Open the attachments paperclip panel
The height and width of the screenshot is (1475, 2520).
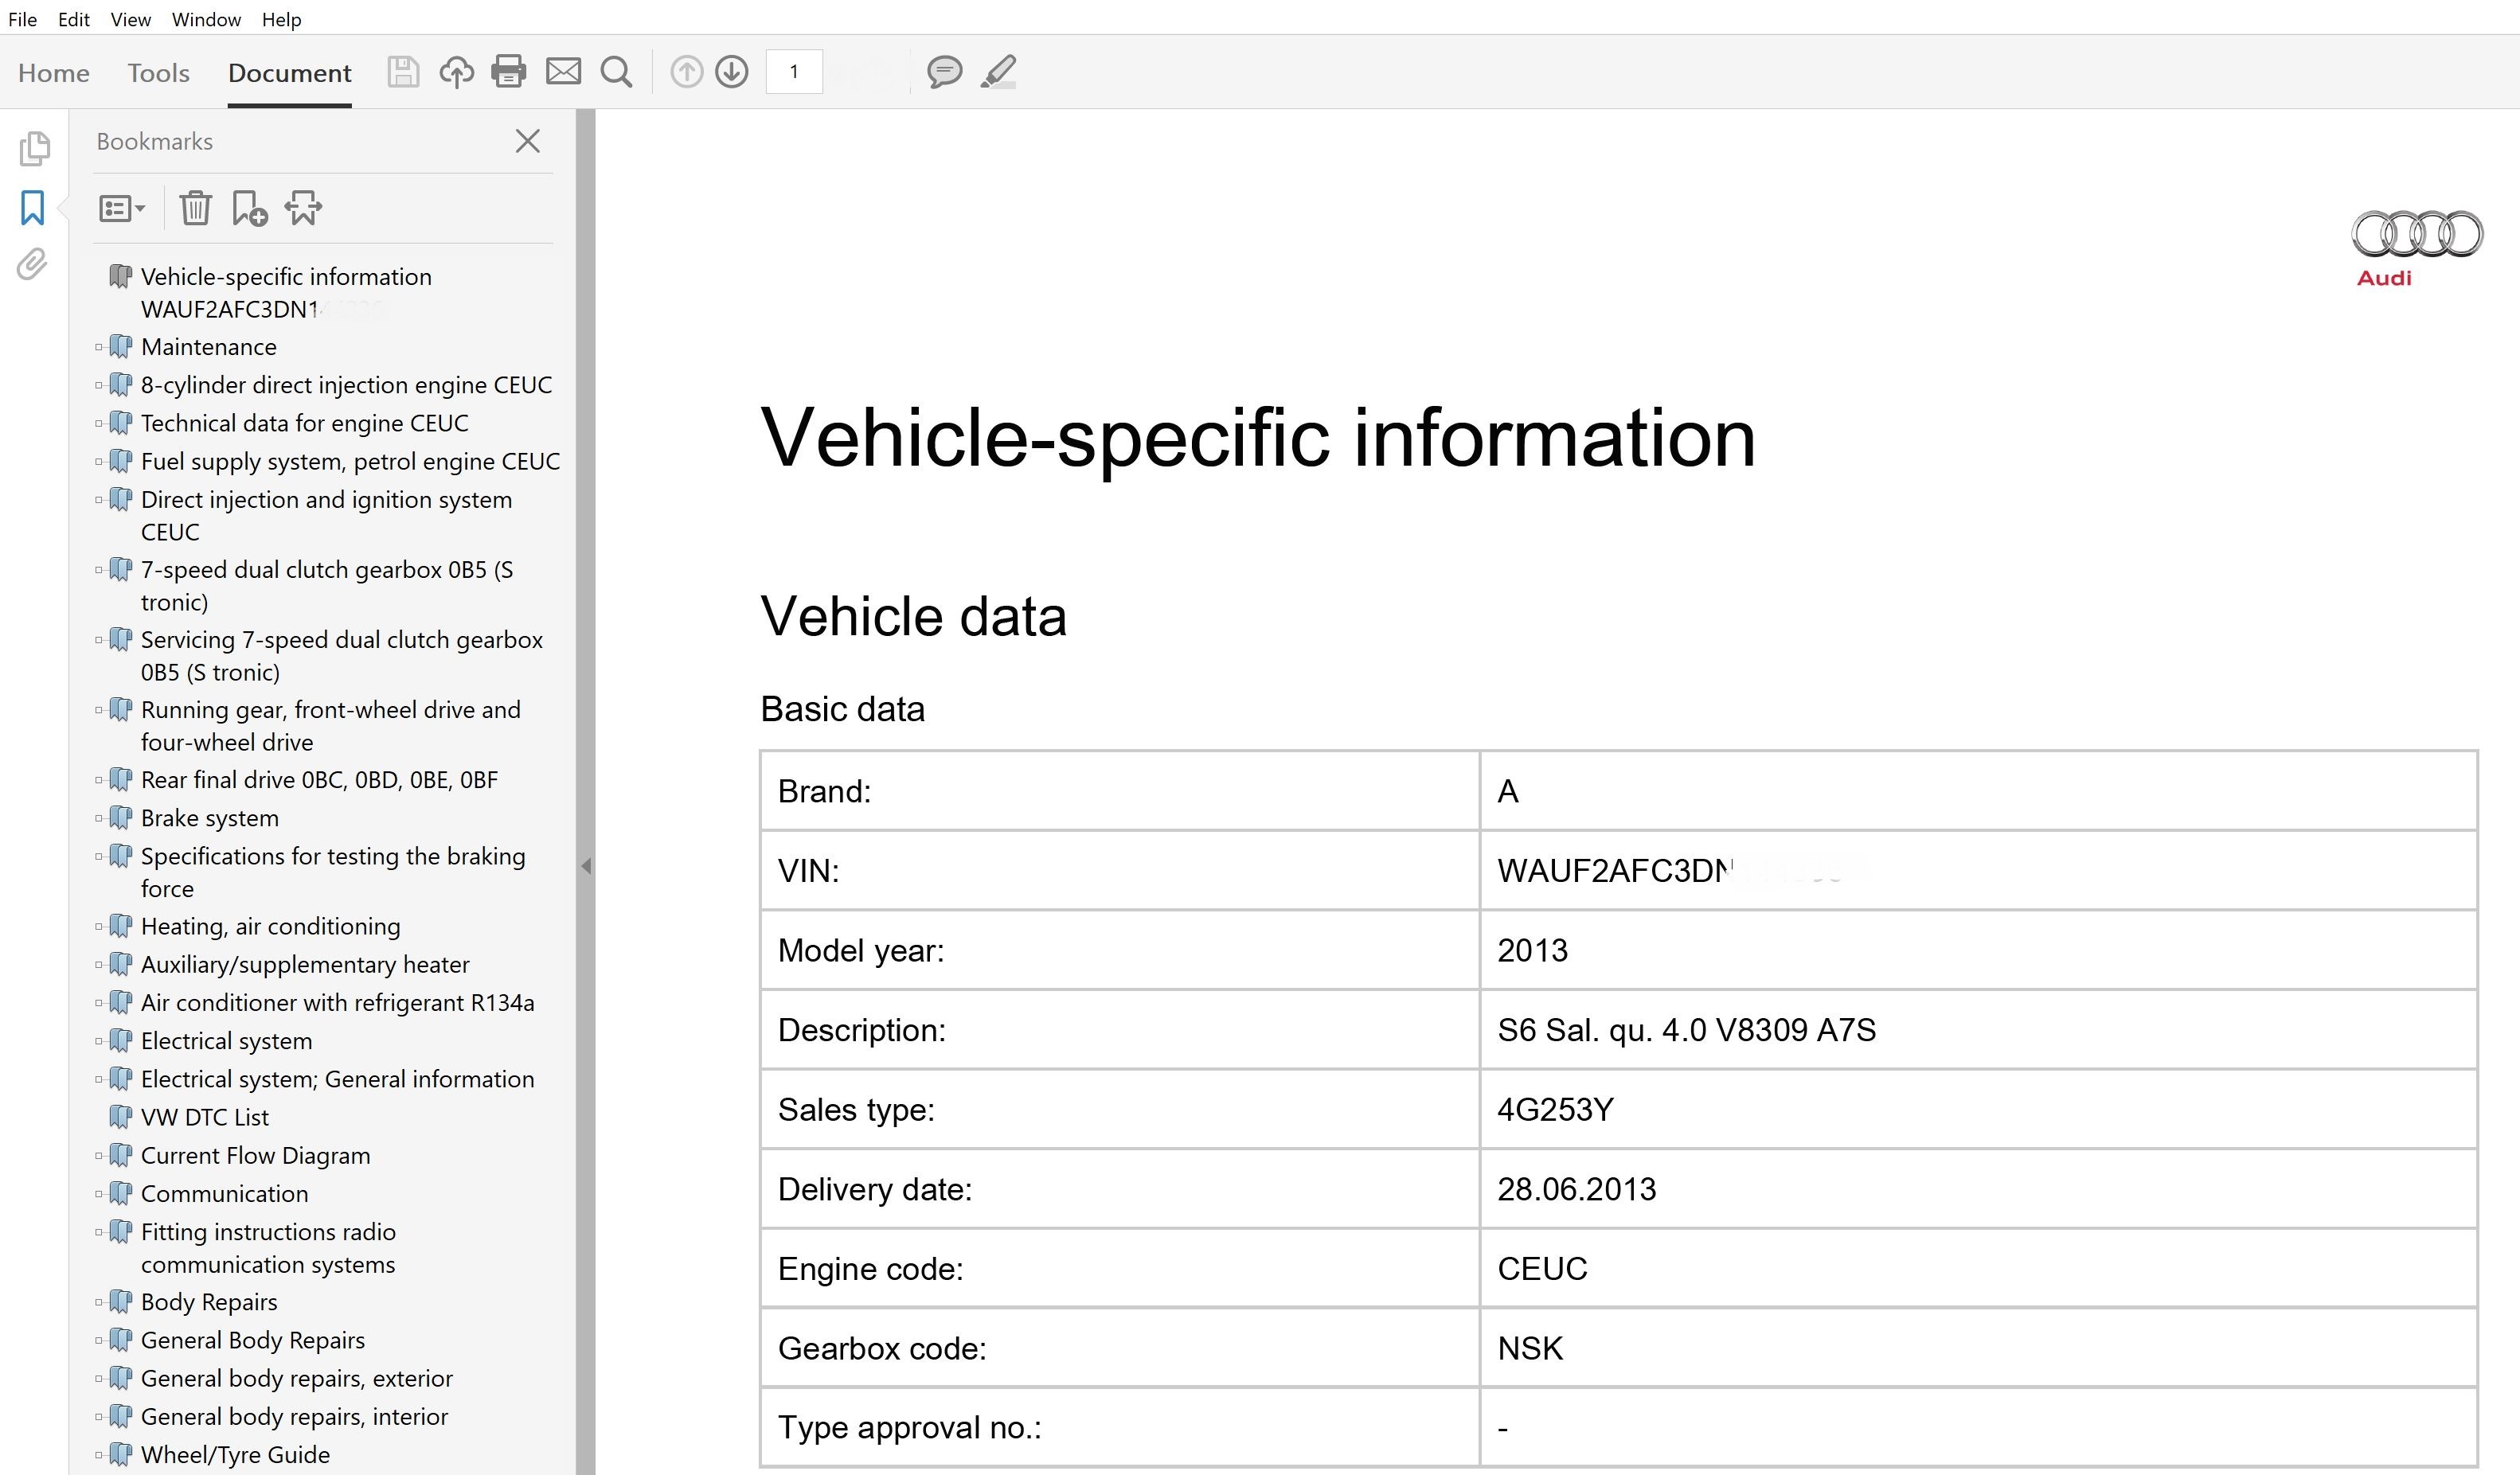point(32,264)
